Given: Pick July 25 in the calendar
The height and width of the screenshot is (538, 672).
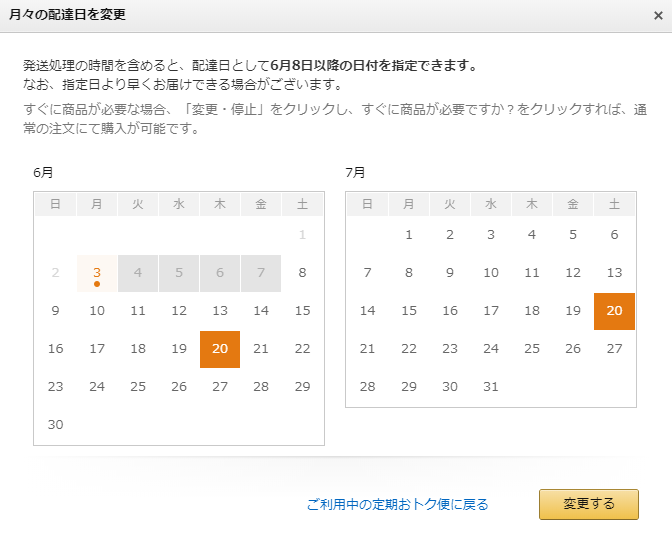Looking at the screenshot, I should tap(532, 349).
